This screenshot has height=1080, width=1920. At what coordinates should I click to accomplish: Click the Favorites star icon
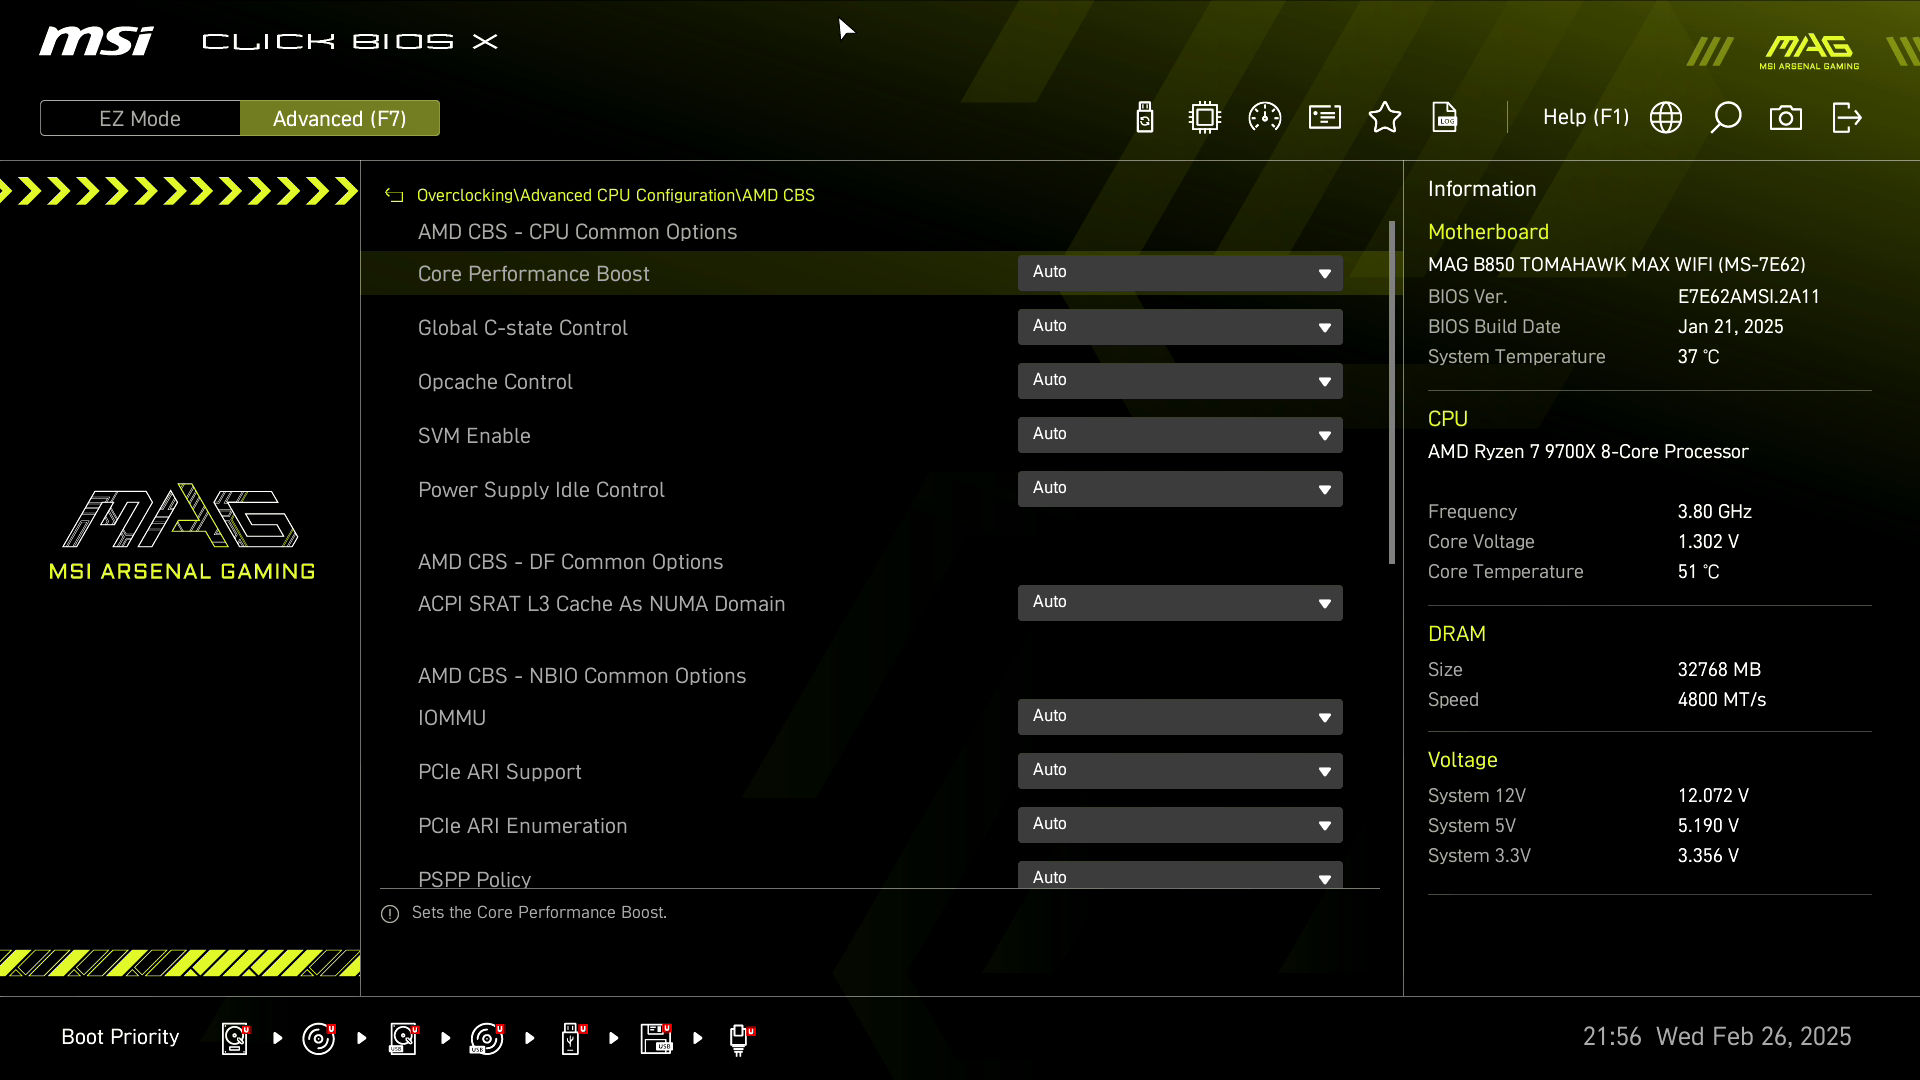[1385, 117]
